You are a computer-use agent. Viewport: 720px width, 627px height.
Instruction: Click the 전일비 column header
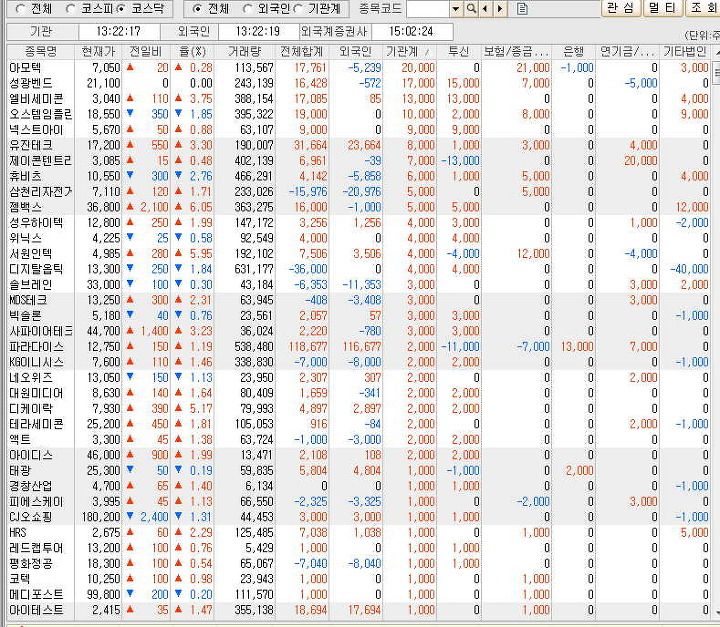point(146,51)
